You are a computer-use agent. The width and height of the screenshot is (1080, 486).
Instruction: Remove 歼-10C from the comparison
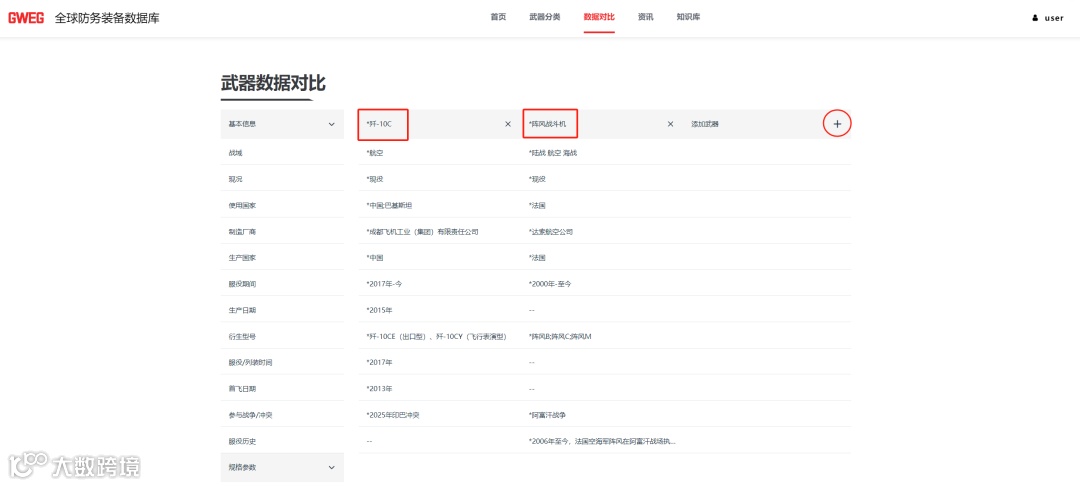point(508,124)
